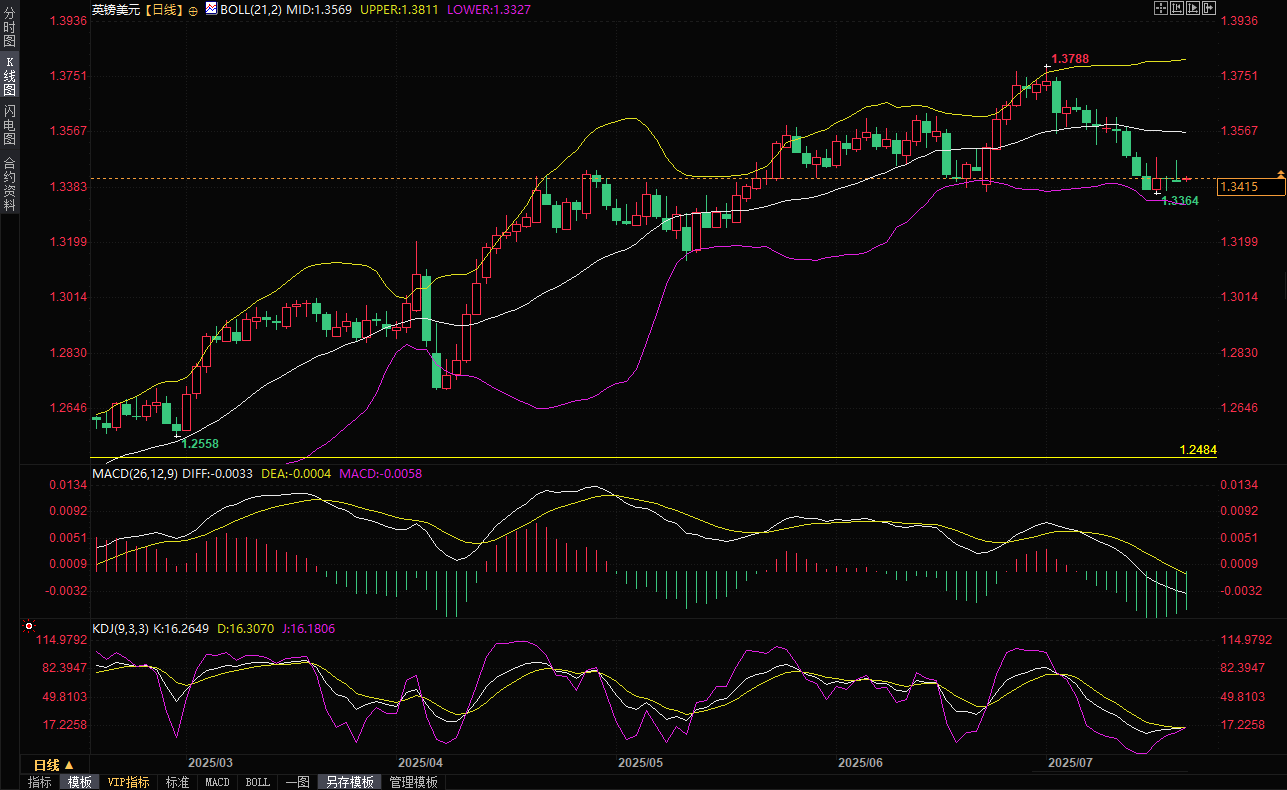Click the chart shrink-left axis icon
The image size is (1287, 790).
1177,8
